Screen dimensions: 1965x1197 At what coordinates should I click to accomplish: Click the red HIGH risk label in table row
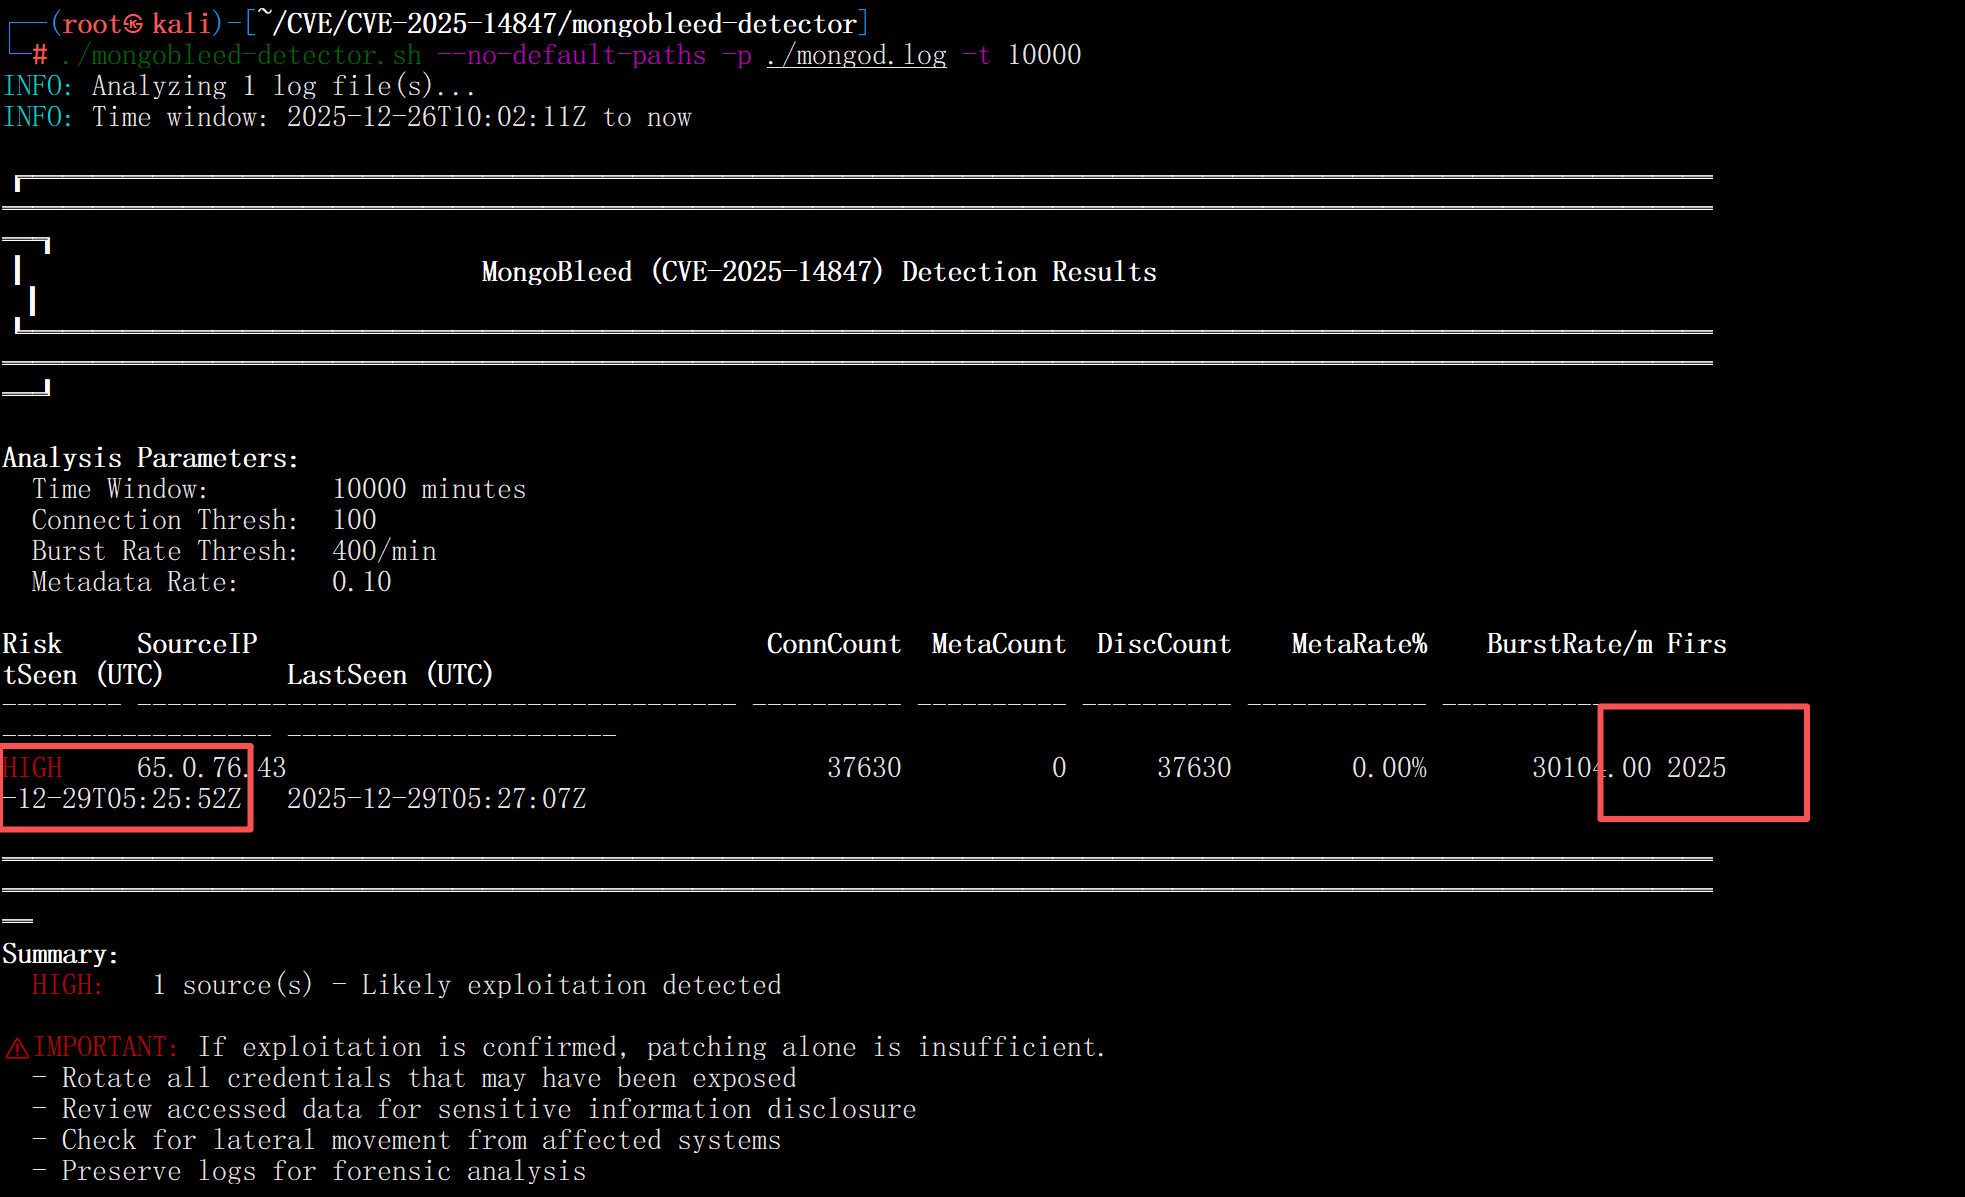[33, 768]
